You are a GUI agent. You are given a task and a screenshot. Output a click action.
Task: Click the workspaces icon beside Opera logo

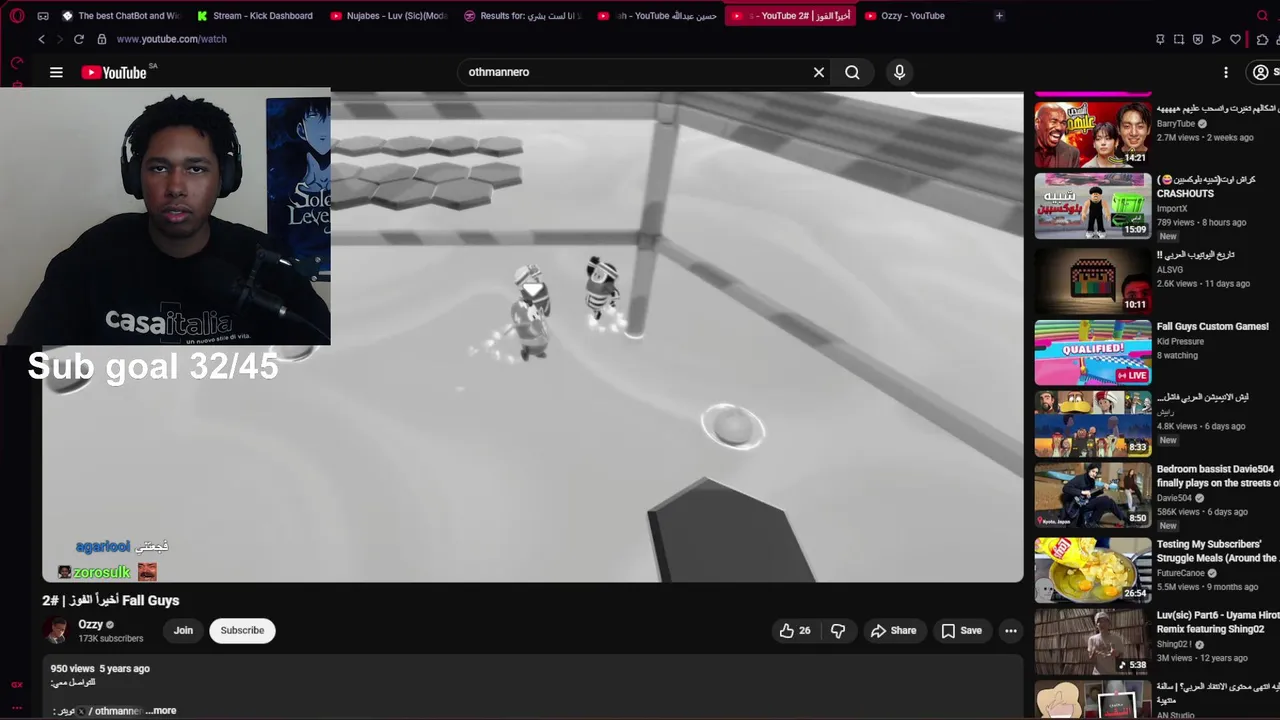pos(43,16)
